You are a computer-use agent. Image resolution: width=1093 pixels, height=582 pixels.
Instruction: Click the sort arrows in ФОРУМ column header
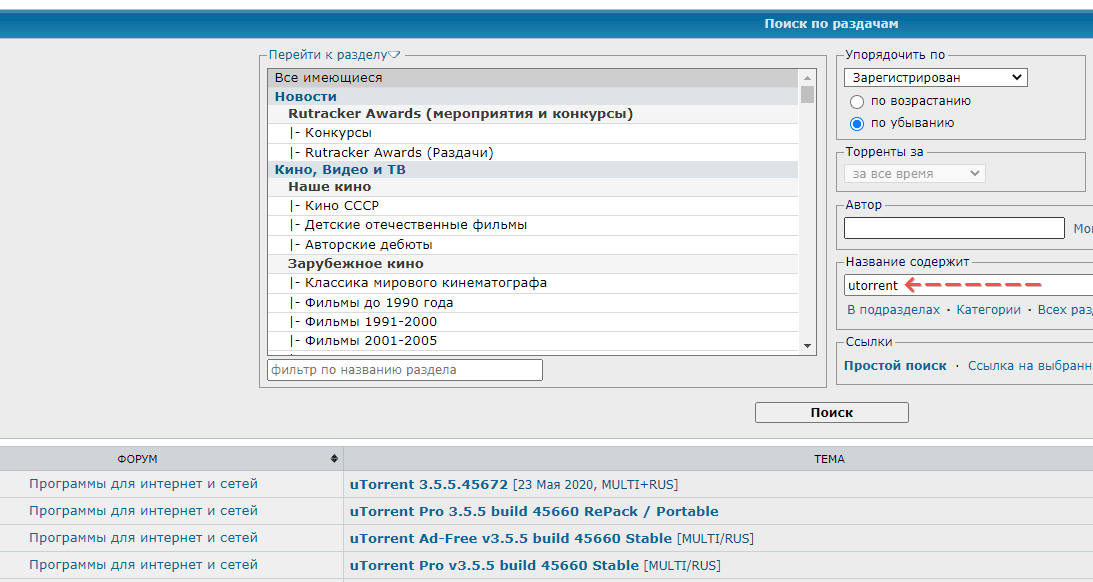coord(335,459)
